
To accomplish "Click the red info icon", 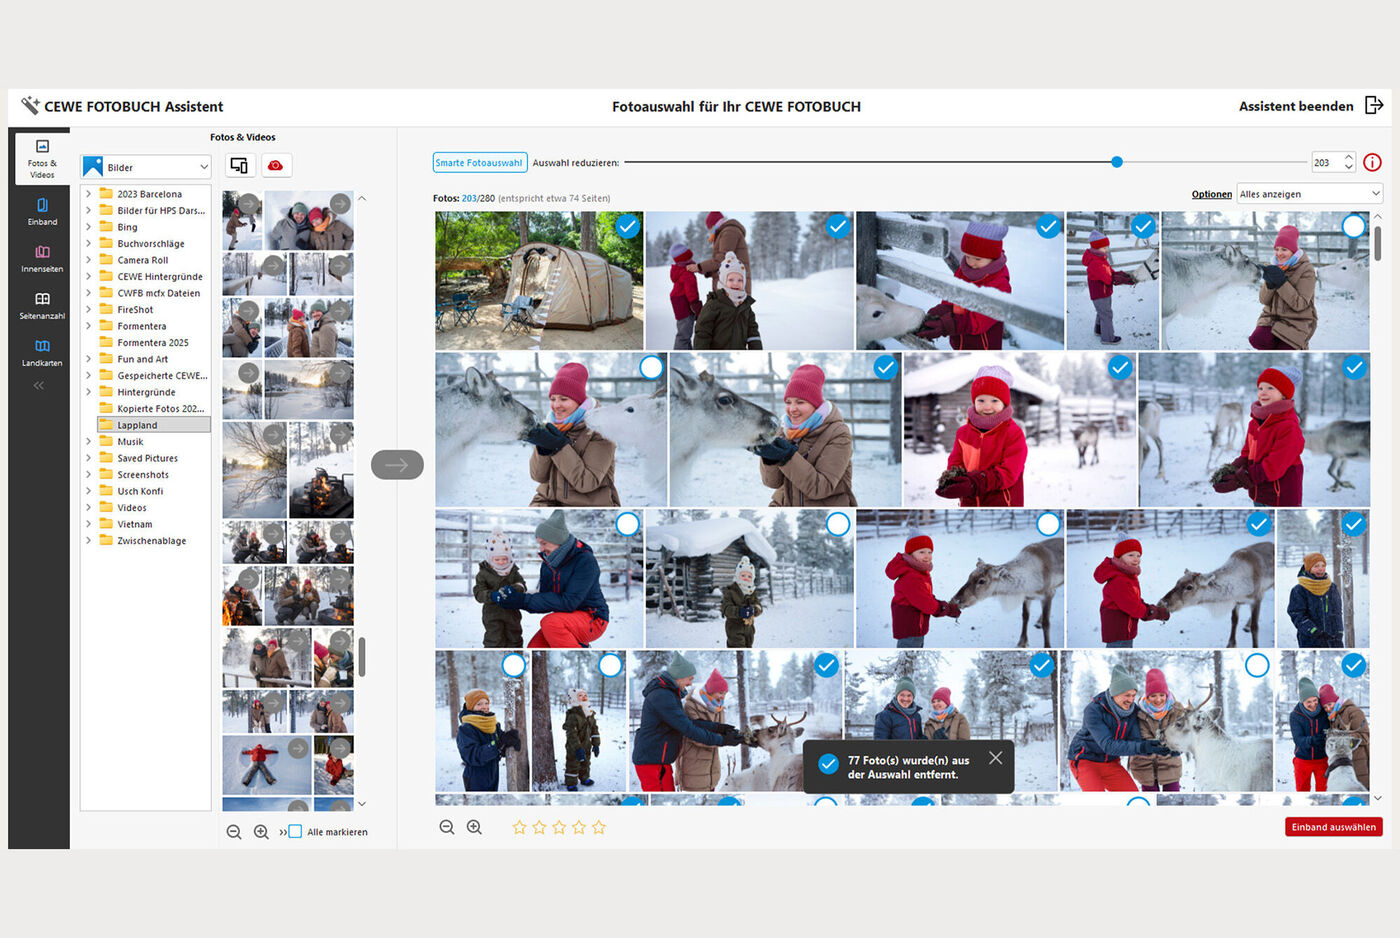I will pyautogui.click(x=1372, y=162).
